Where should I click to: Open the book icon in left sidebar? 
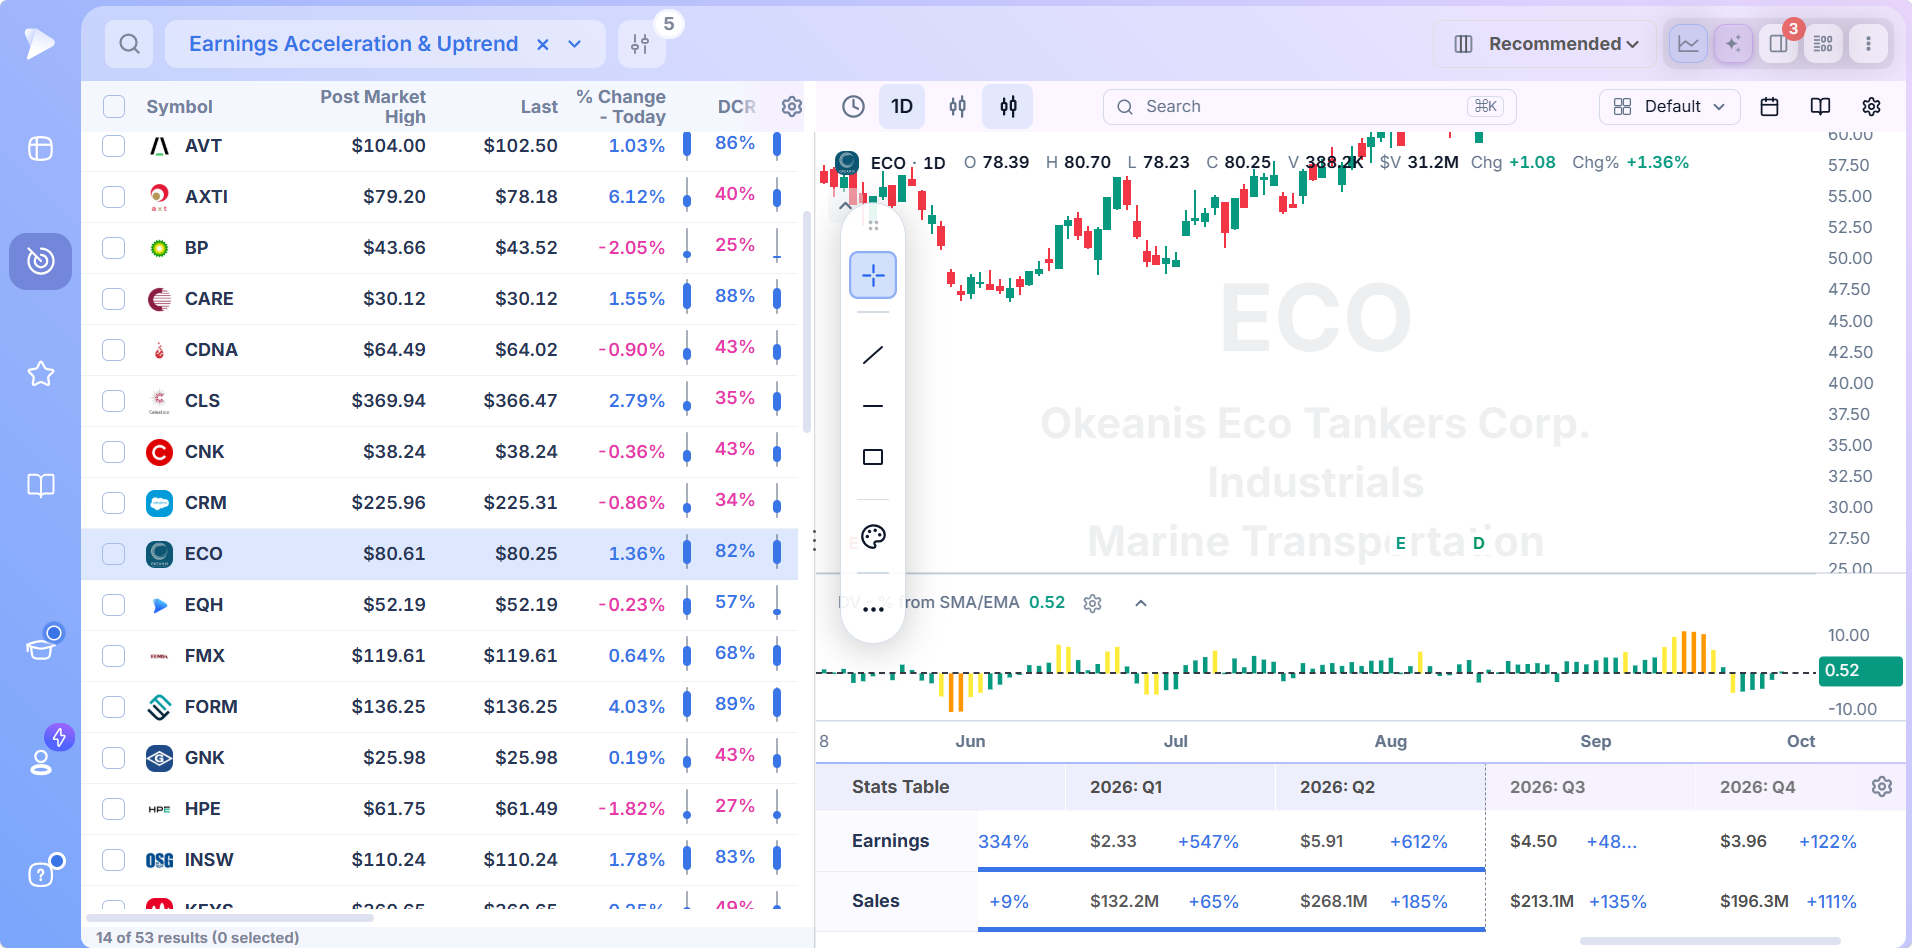point(41,486)
